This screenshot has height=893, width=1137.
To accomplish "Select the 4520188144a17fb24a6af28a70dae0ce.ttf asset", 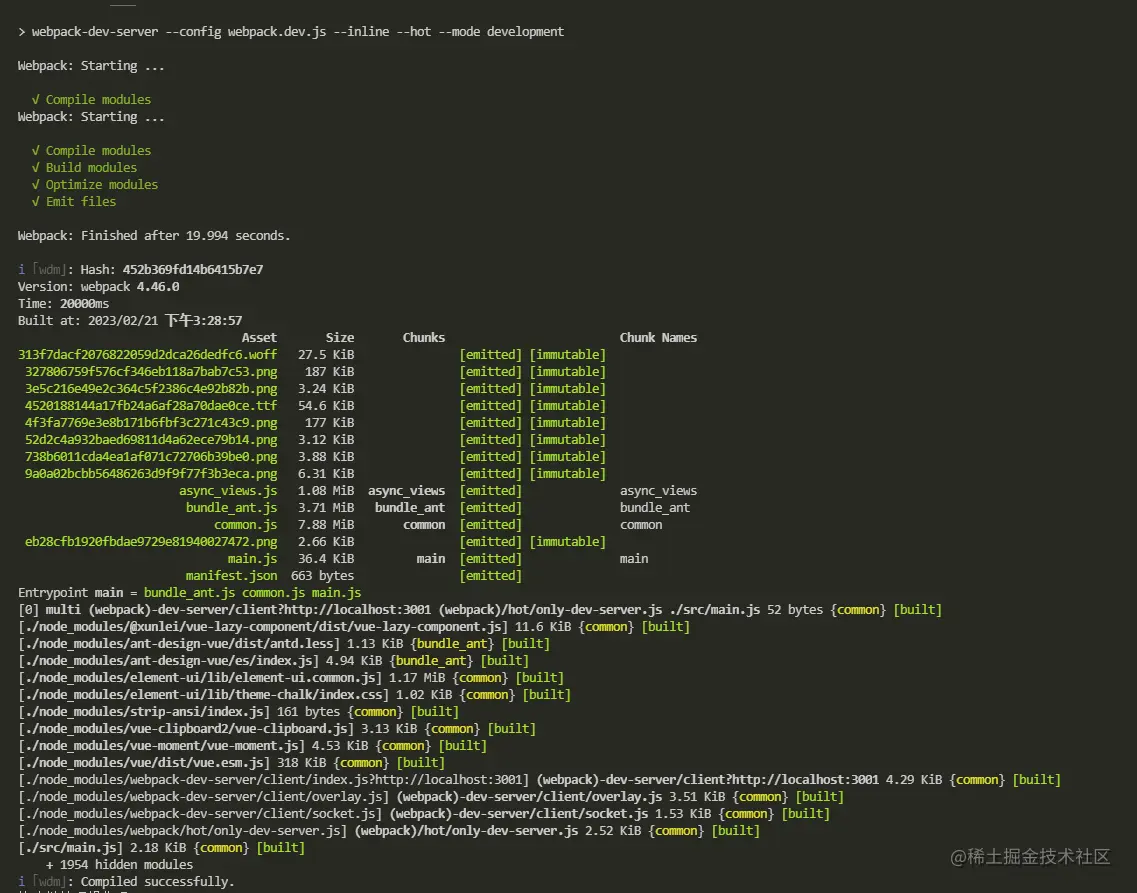I will 151,406.
